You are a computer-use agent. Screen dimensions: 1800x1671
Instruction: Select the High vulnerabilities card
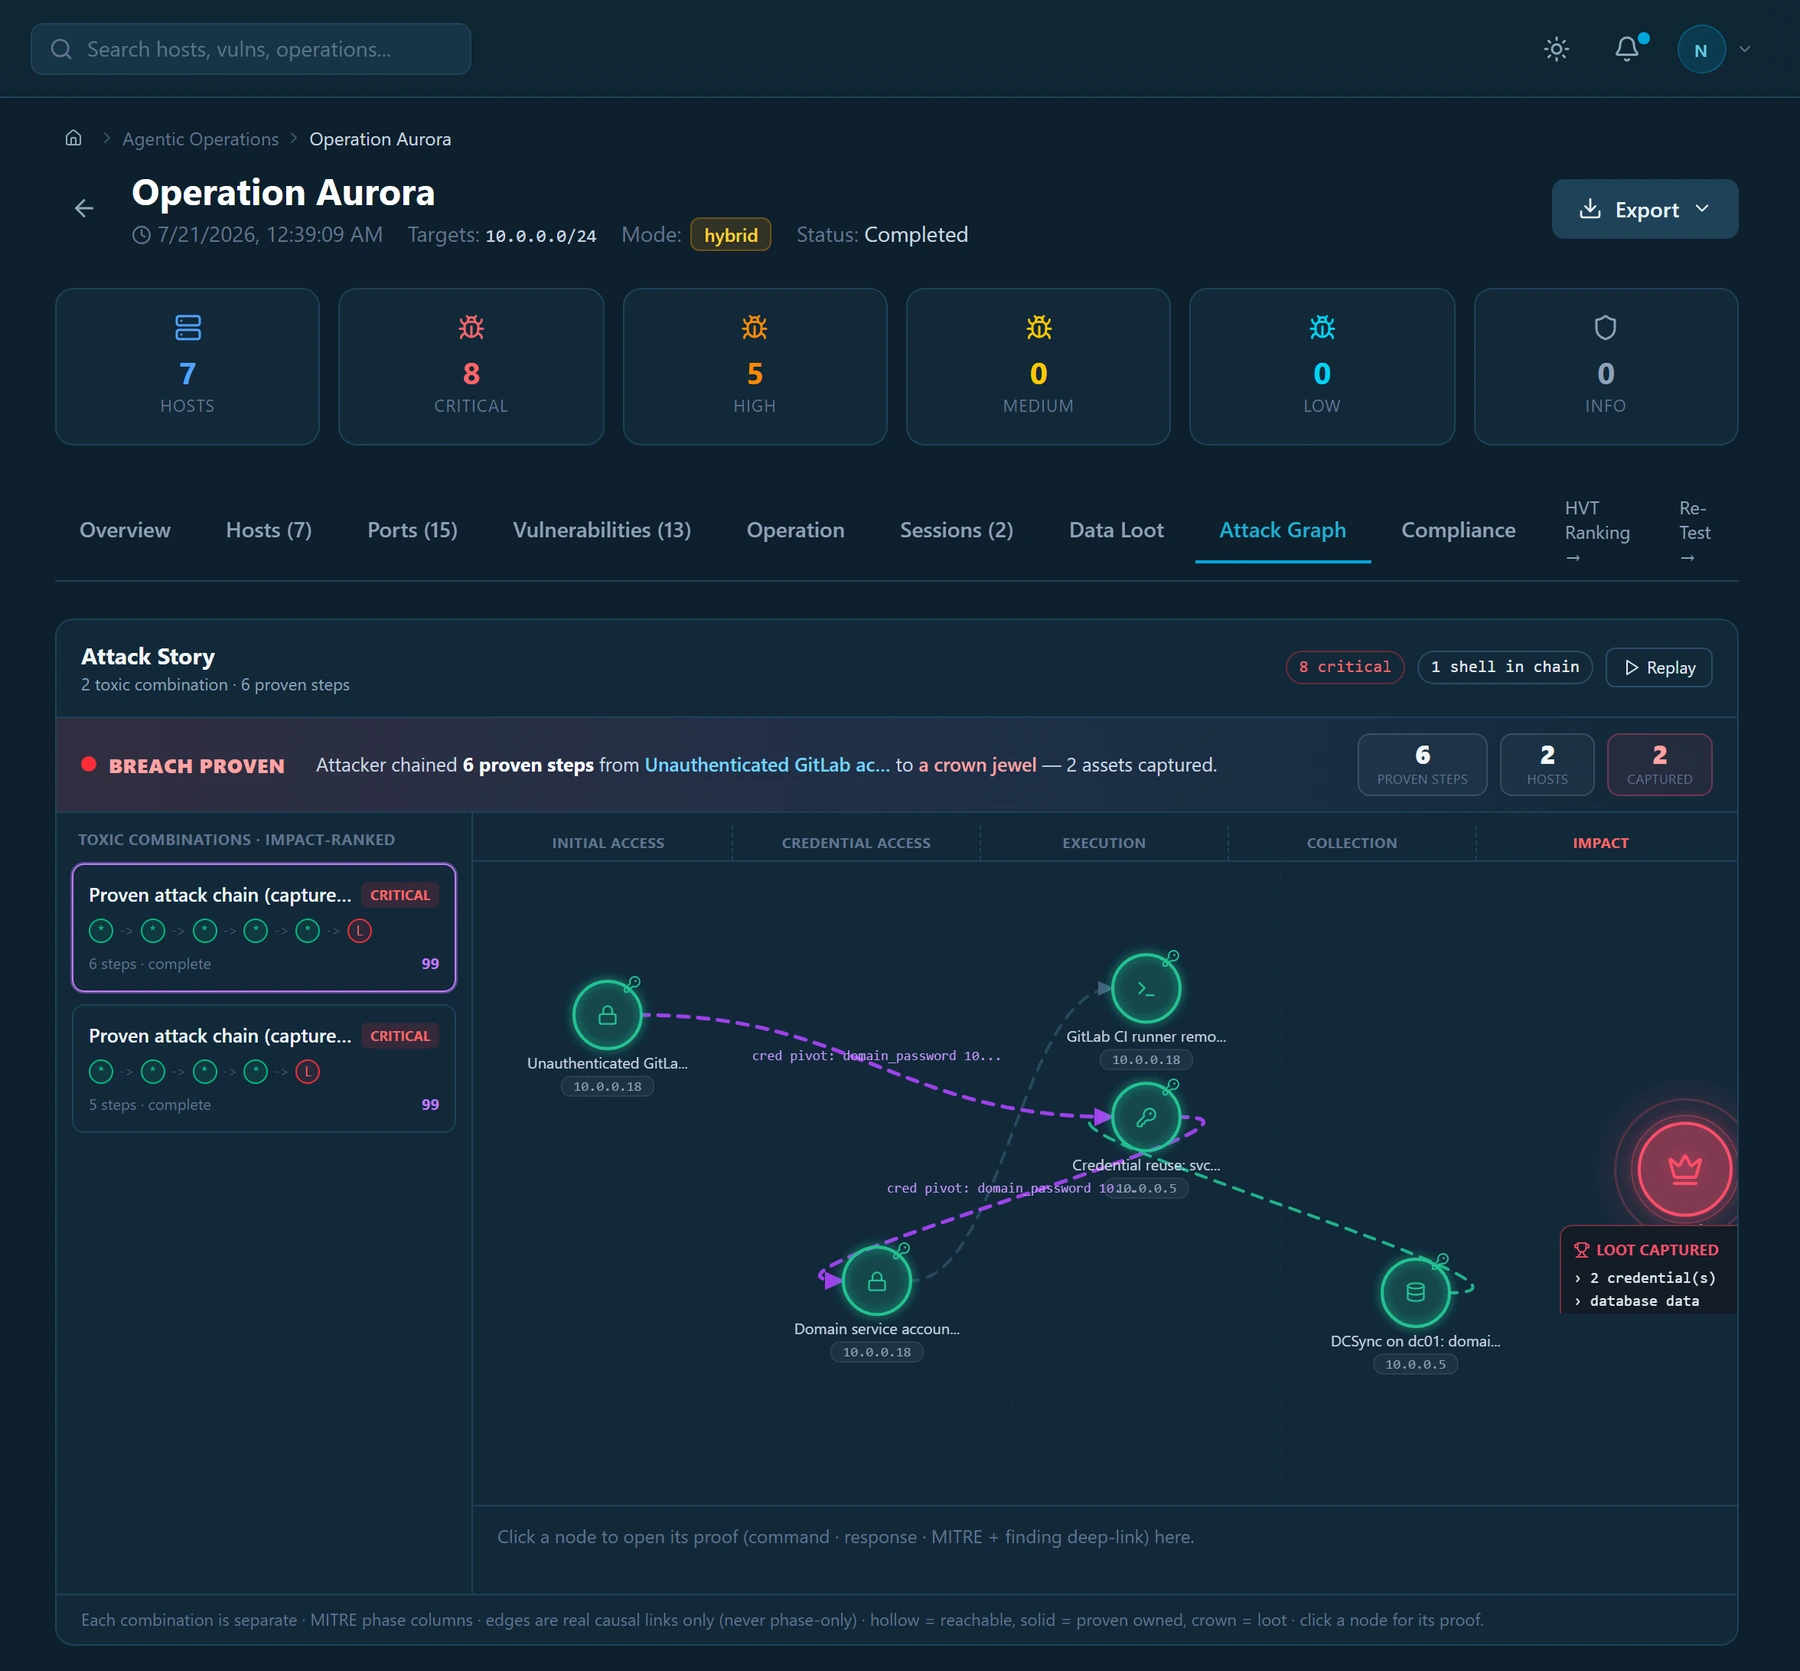click(755, 366)
